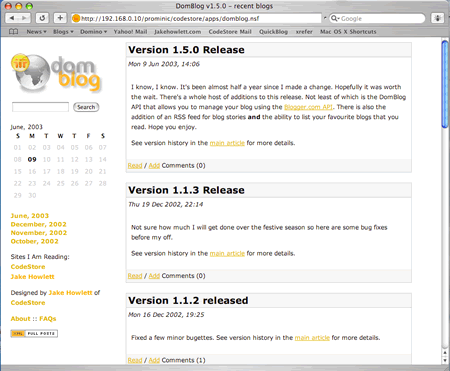Add a comment to Version 1.1.3 Release
The width and height of the screenshot is (450, 371).
[x=154, y=276]
